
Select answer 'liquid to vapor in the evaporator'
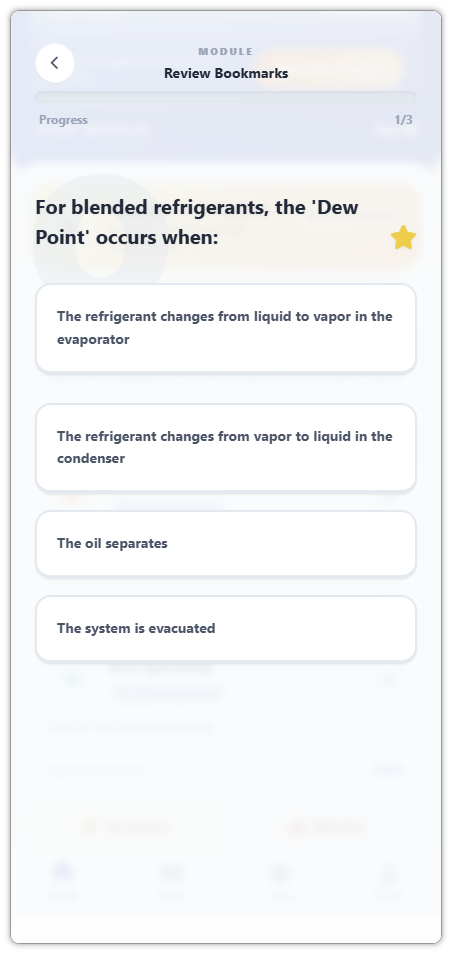(x=226, y=328)
